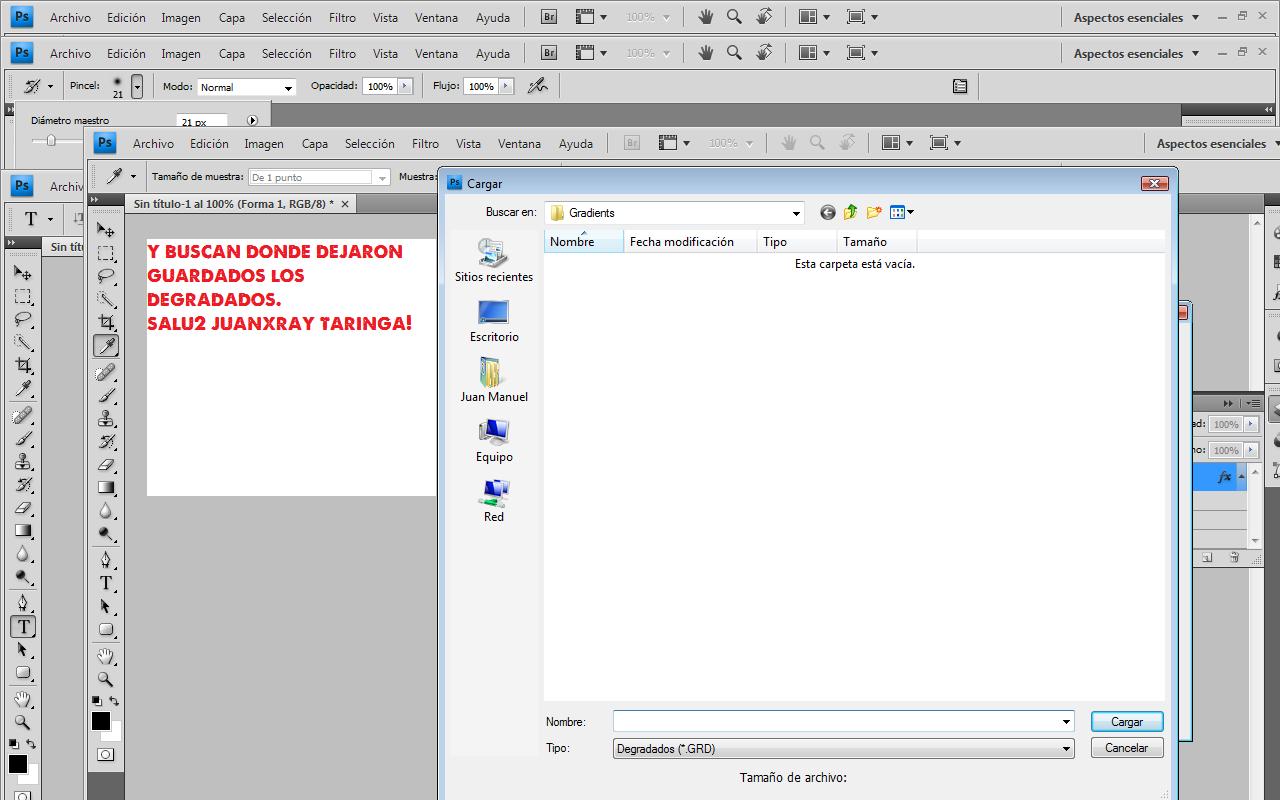
Task: Open Filtro menu in the second window's menu bar
Action: 342,53
